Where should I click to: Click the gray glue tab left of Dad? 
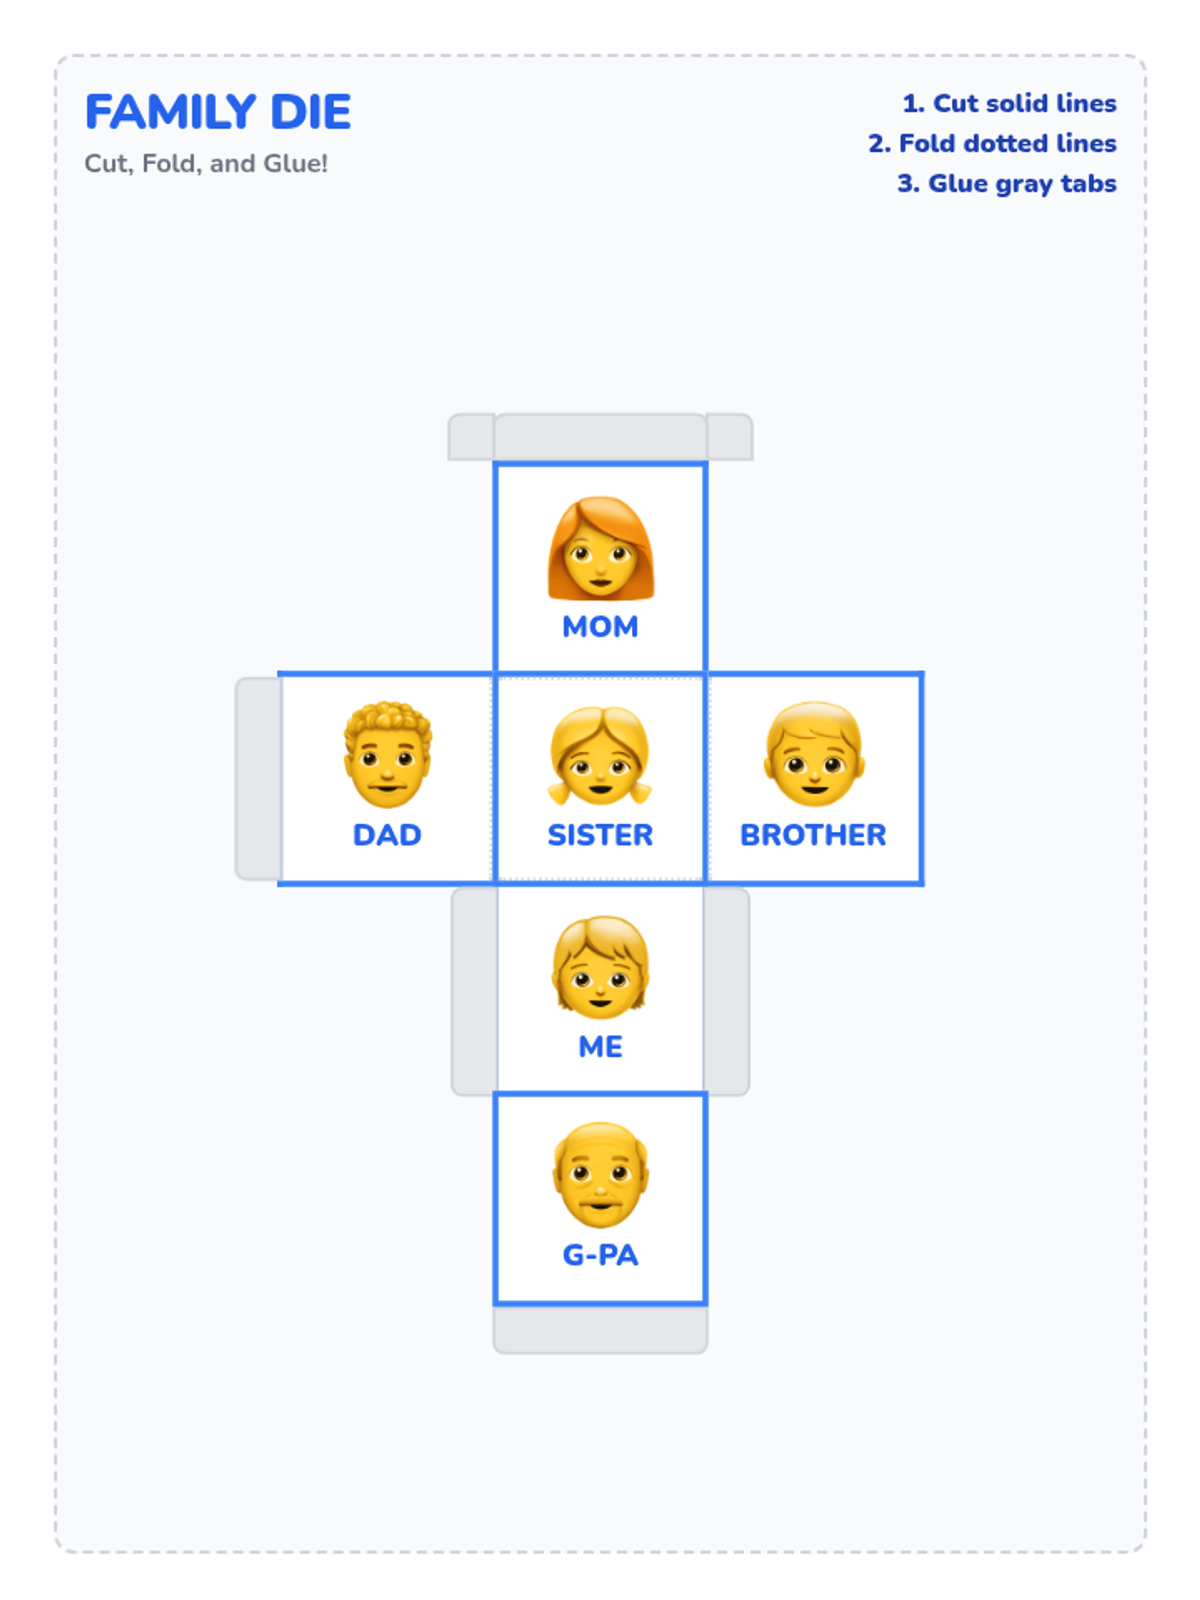(258, 779)
